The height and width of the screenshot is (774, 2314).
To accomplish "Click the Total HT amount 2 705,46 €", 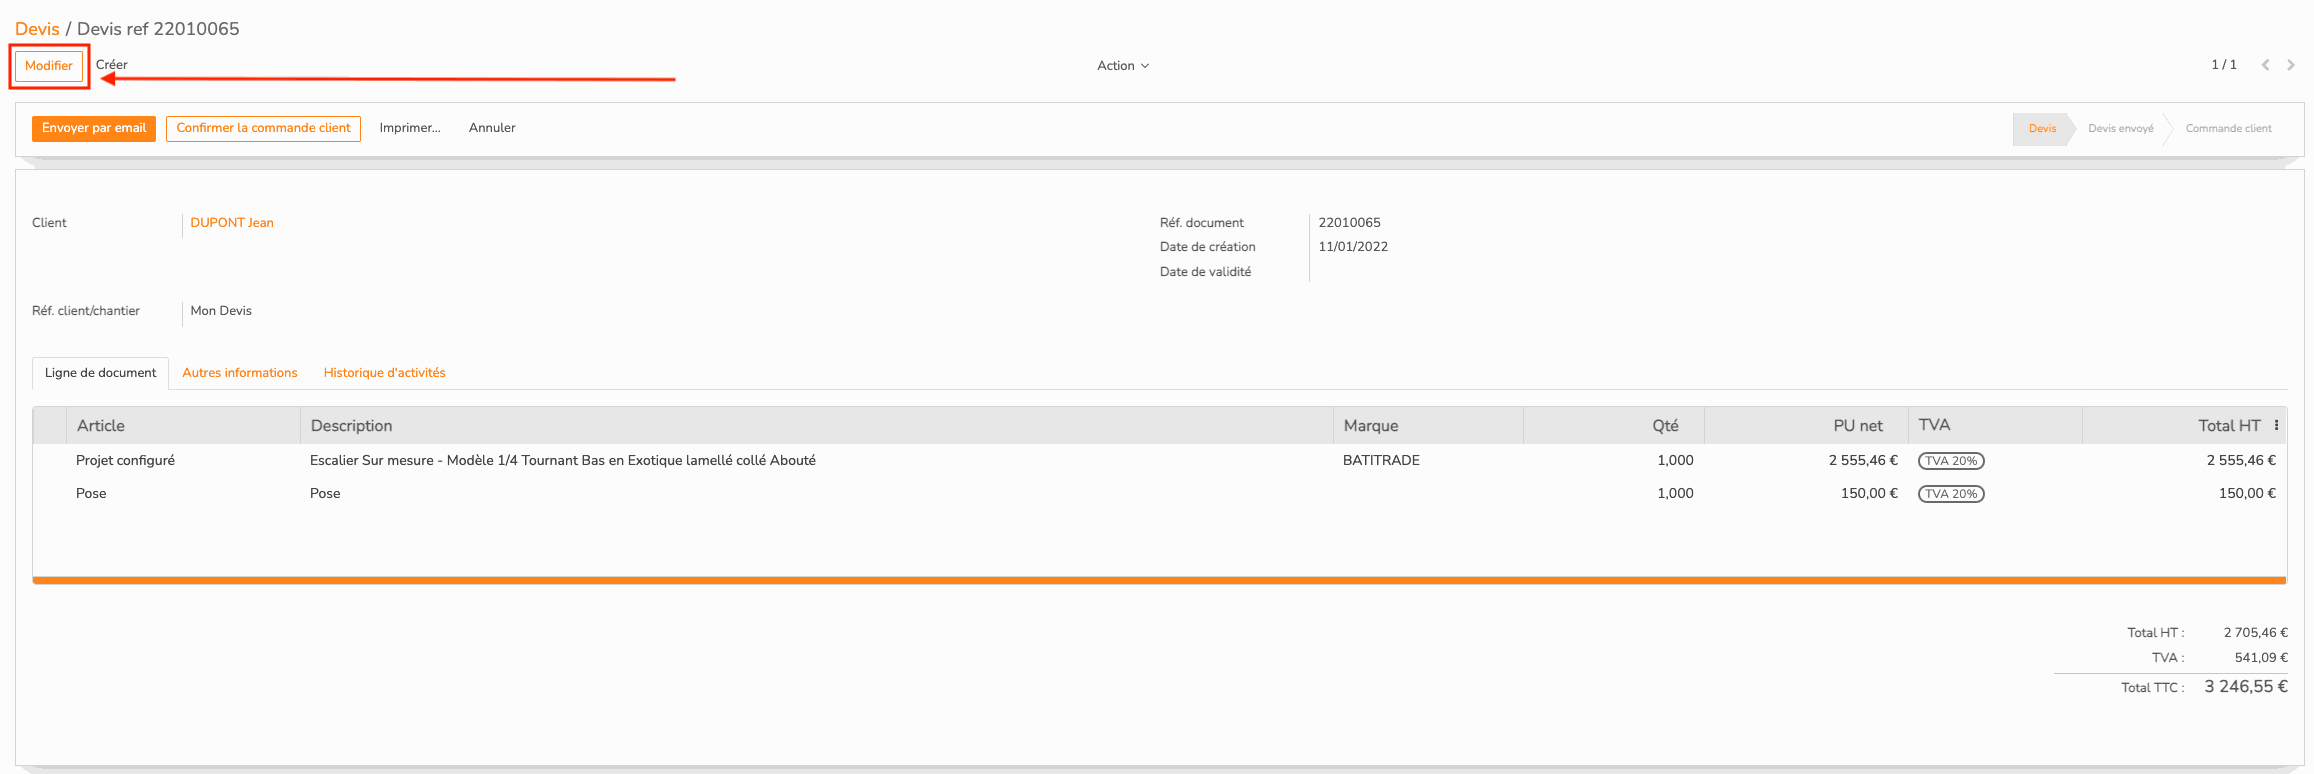I will click(2256, 633).
